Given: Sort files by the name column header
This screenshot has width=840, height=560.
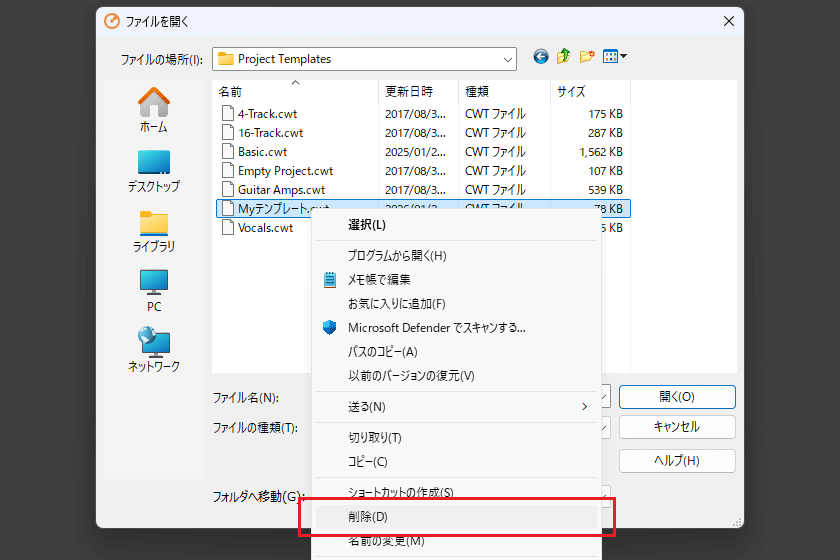Looking at the screenshot, I should pos(294,91).
